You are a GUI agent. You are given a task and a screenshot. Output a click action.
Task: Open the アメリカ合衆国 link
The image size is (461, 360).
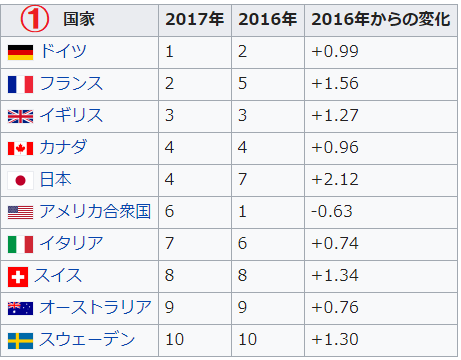[95, 211]
